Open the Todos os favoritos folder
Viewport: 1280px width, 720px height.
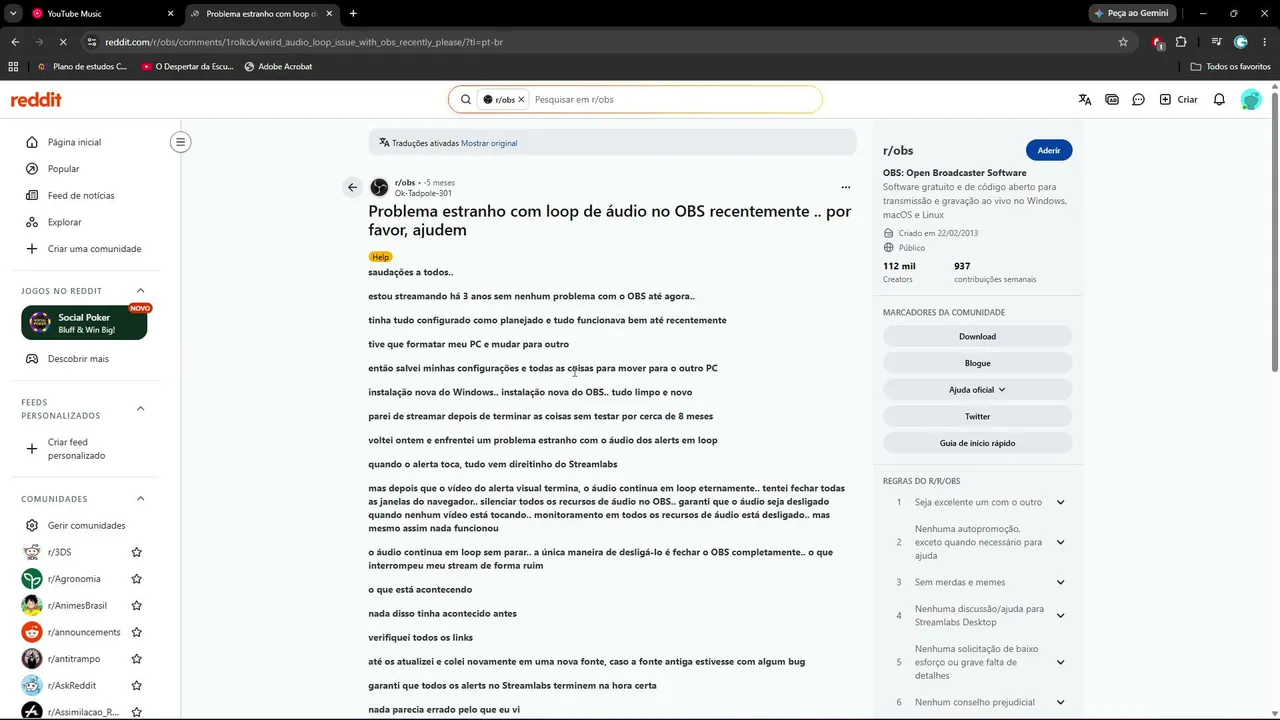click(1231, 67)
